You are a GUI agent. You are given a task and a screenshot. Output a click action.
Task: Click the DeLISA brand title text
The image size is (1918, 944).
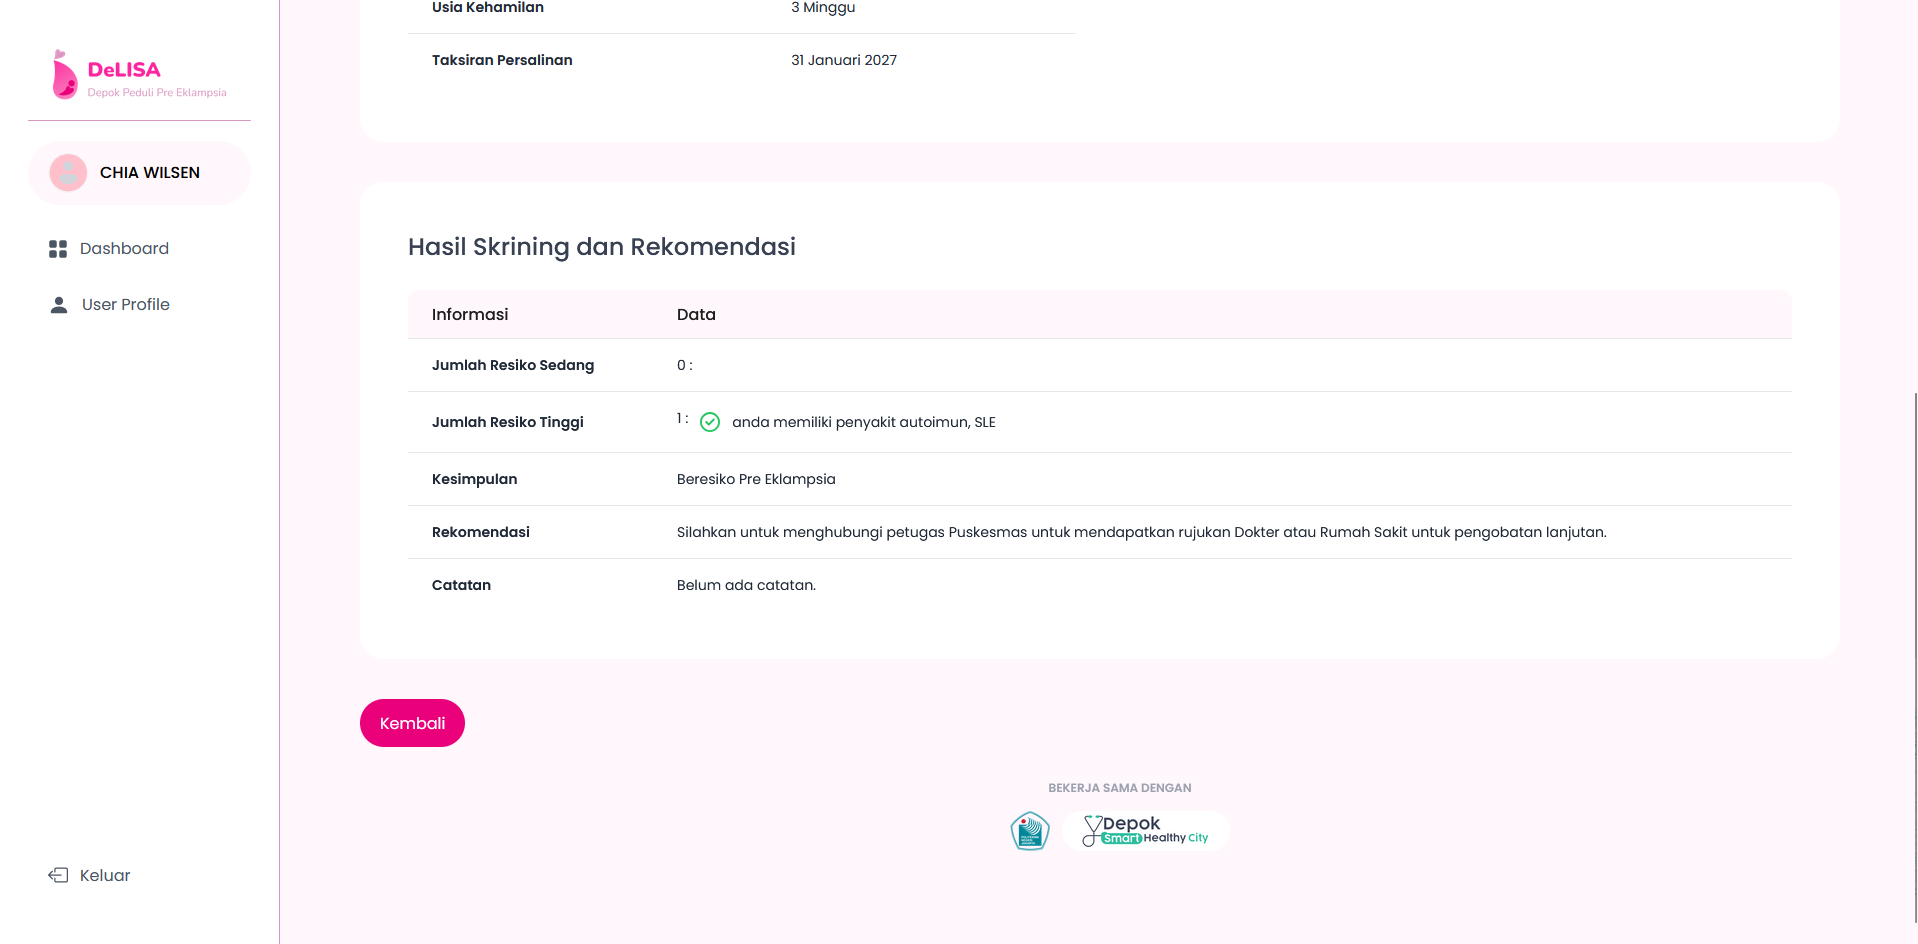124,69
